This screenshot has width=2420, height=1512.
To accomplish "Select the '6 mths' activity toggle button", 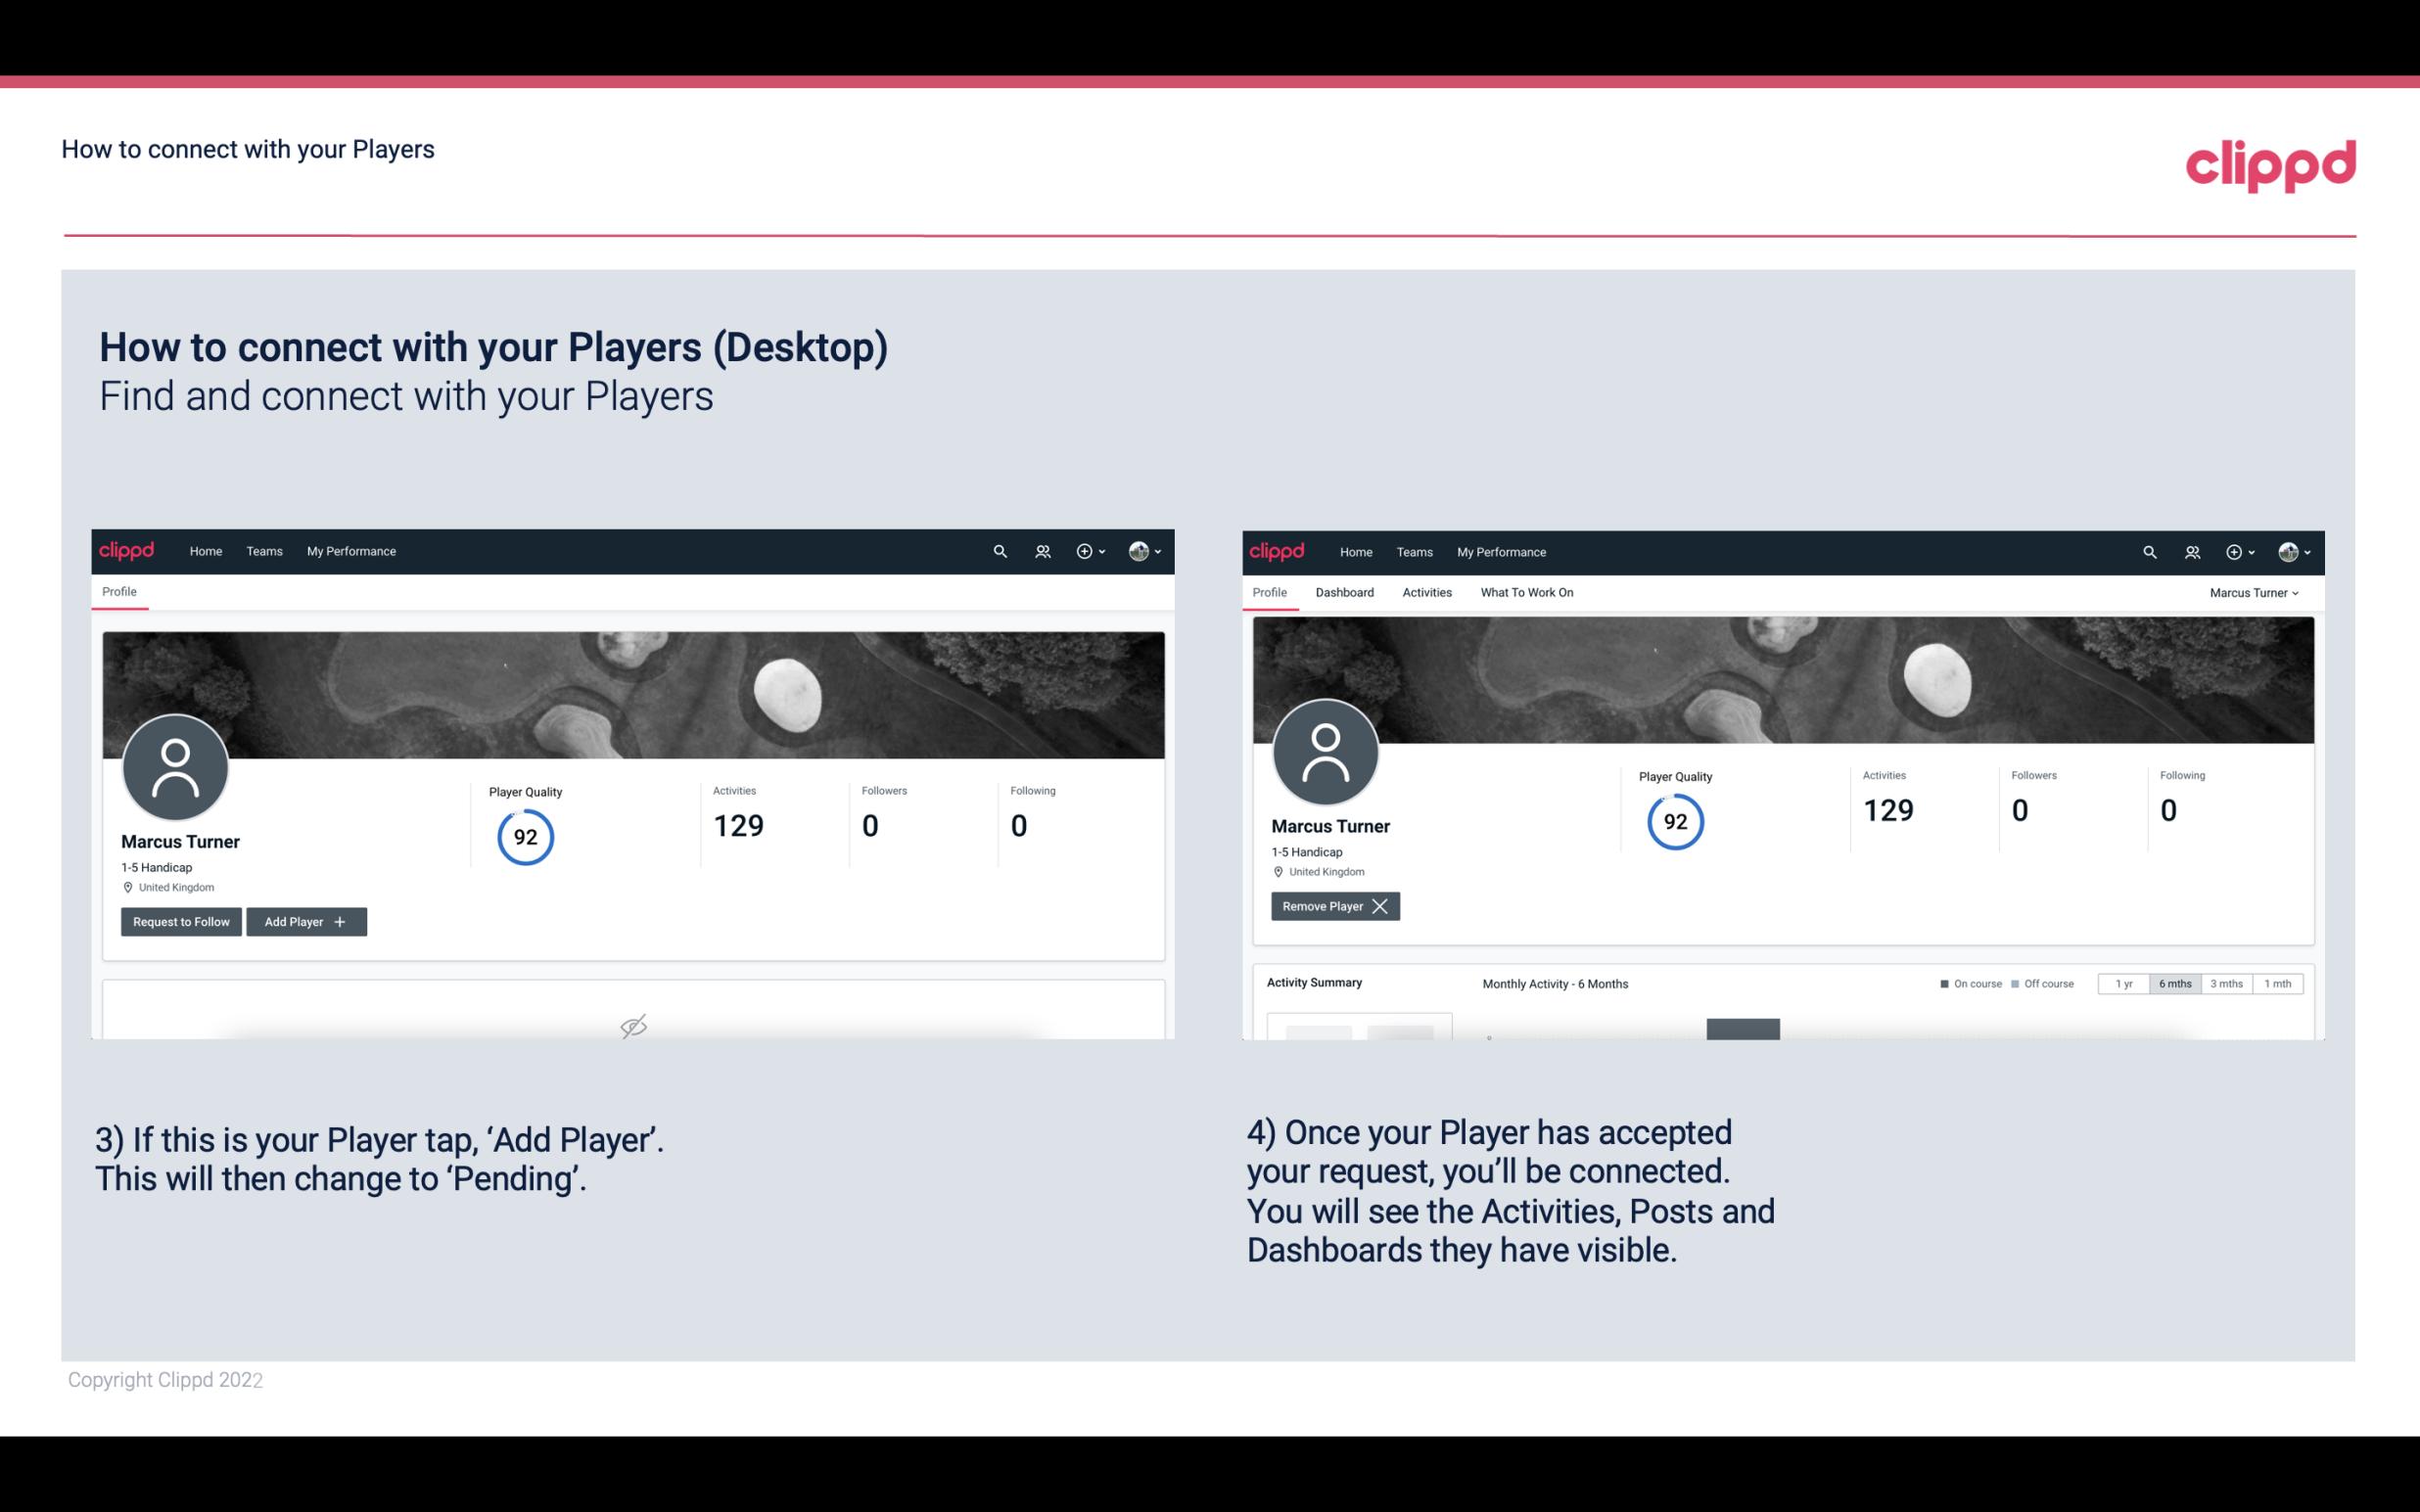I will (x=2174, y=983).
